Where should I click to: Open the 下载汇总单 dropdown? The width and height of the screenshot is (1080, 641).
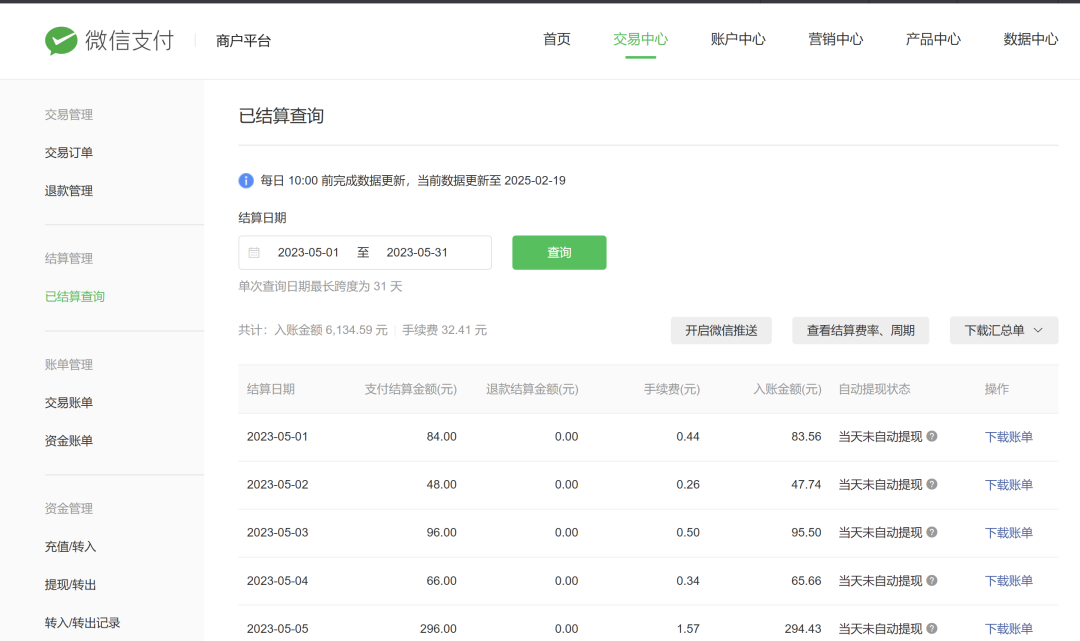1003,330
